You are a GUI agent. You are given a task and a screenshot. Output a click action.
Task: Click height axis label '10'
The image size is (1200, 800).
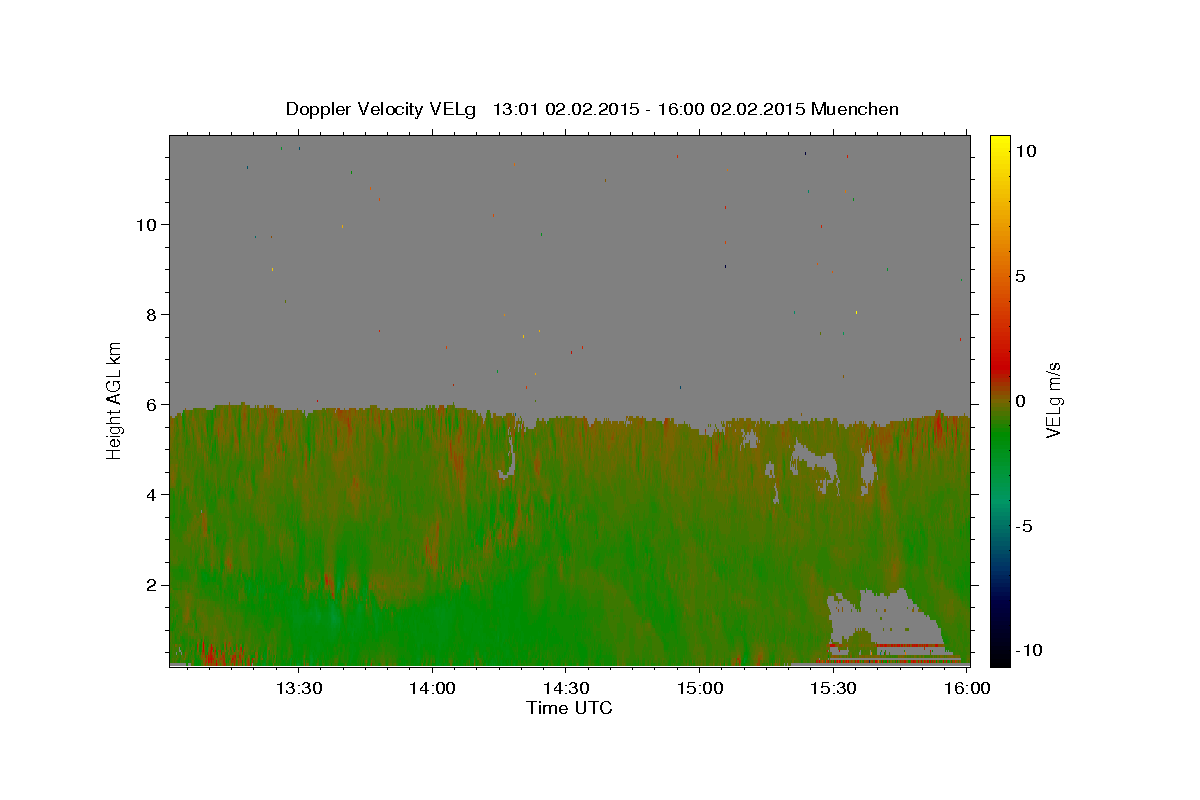coord(145,225)
